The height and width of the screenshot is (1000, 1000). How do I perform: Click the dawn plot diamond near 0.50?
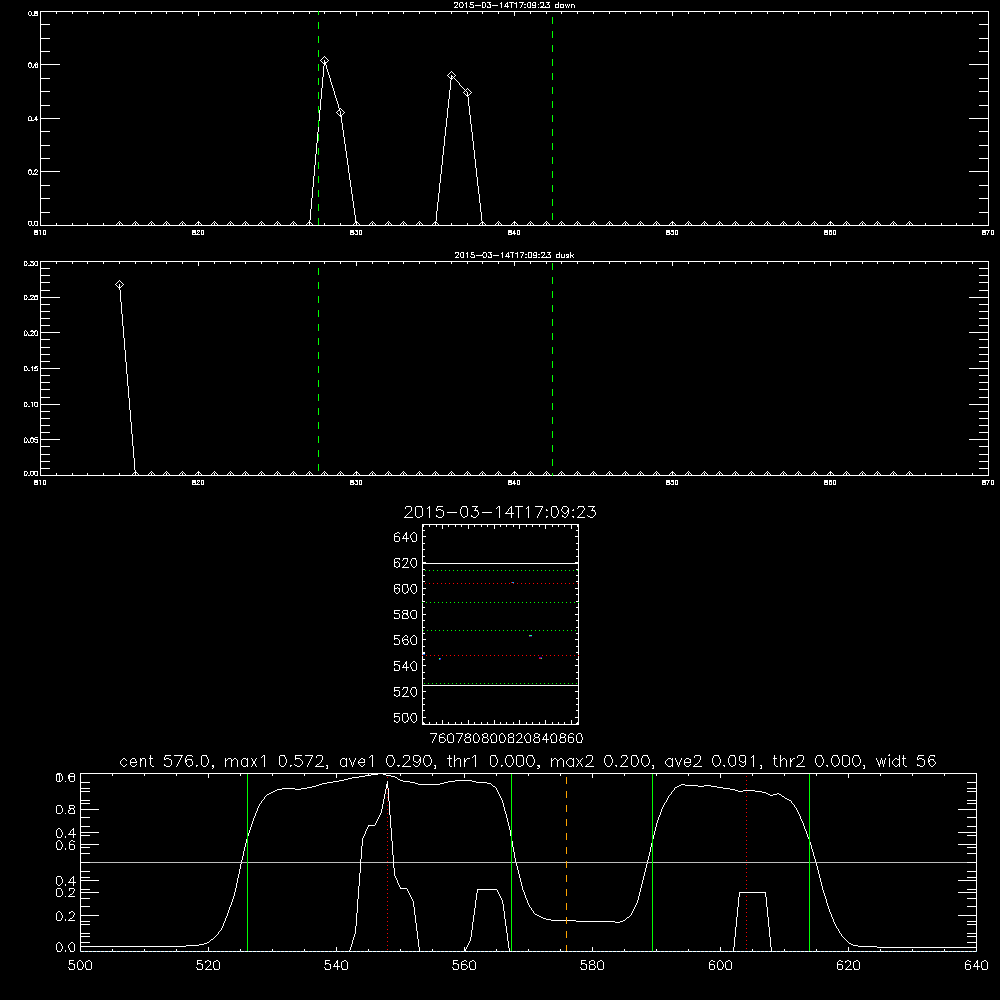pos(467,92)
